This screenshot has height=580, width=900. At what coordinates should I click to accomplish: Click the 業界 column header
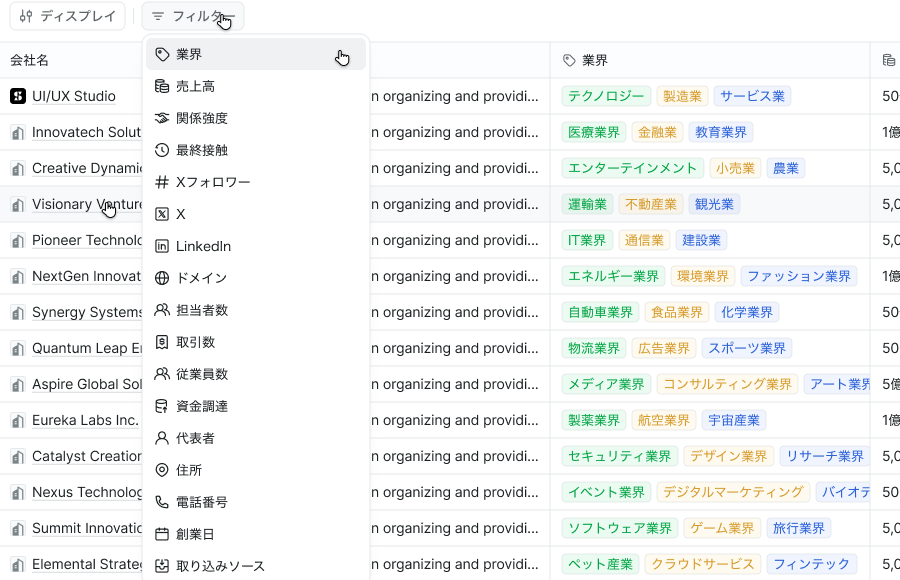[x=710, y=60]
